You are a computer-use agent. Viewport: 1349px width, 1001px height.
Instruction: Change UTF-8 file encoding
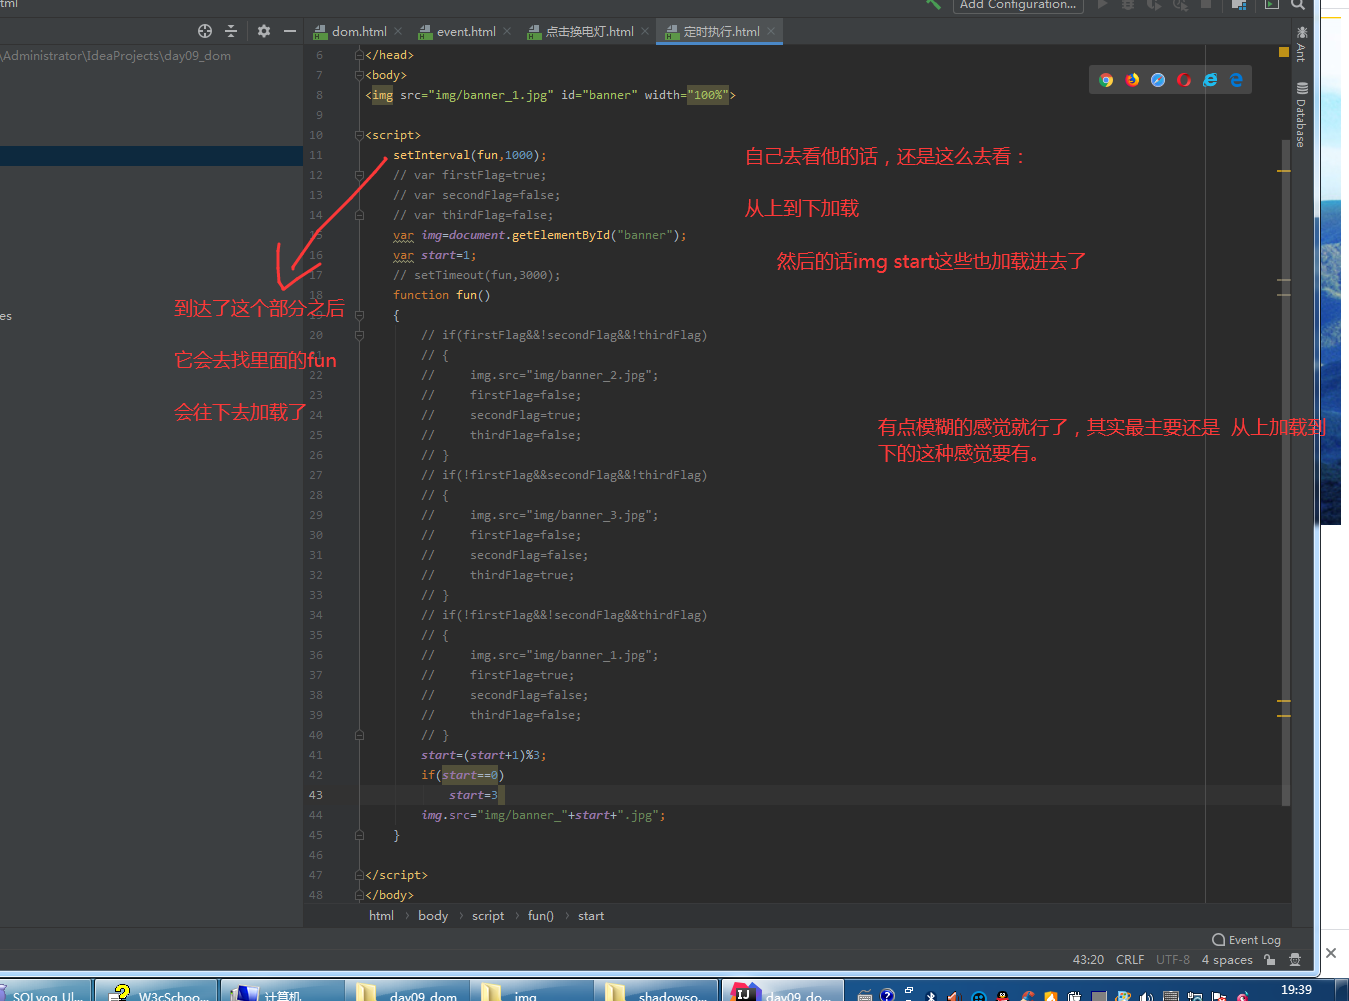click(x=1173, y=960)
